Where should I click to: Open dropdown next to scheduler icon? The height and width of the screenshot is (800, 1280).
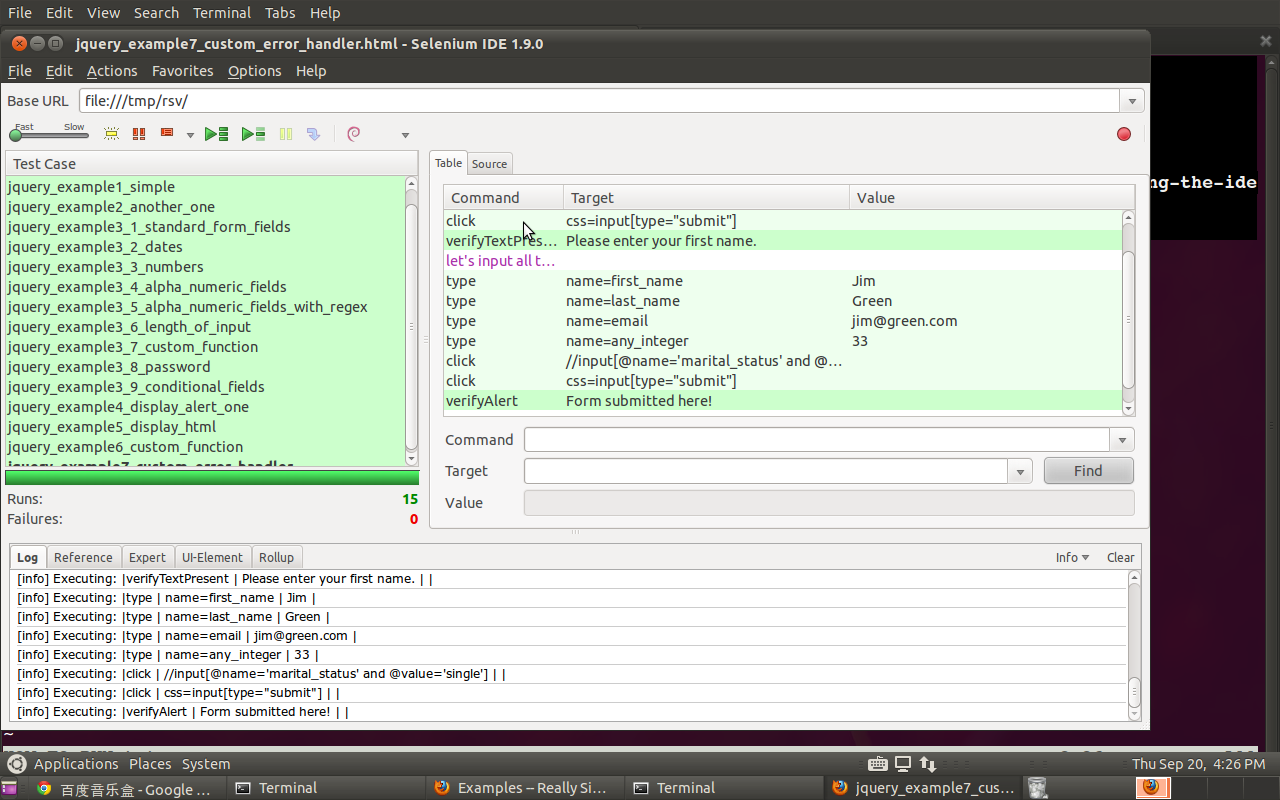[190, 135]
